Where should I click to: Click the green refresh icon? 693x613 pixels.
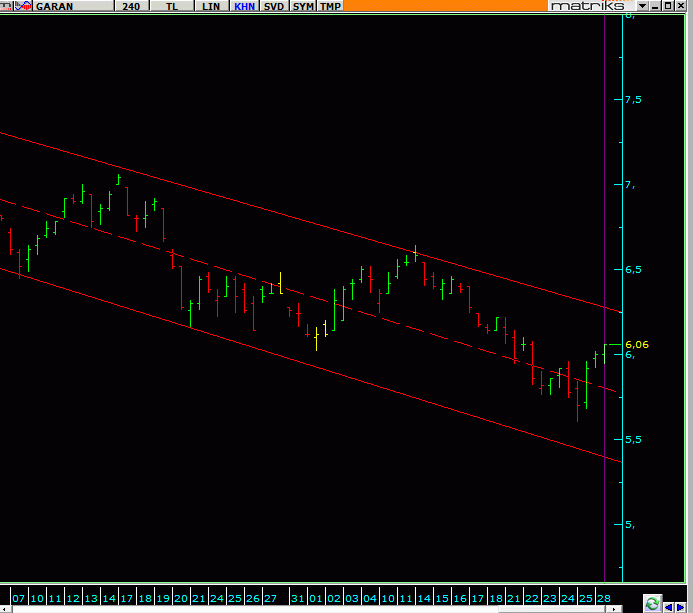point(652,604)
